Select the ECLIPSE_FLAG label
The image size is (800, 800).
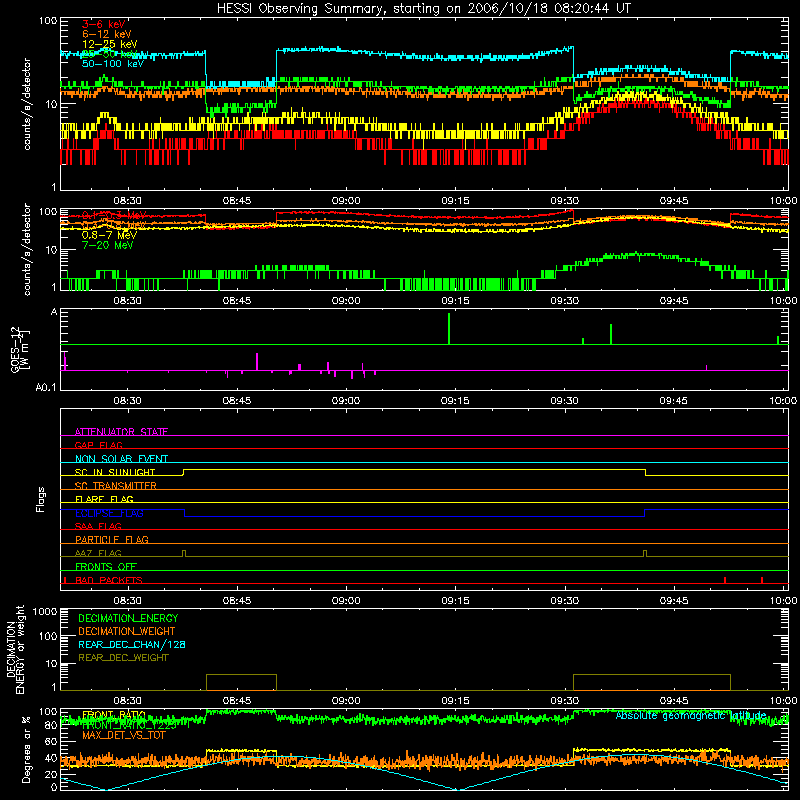[109, 513]
